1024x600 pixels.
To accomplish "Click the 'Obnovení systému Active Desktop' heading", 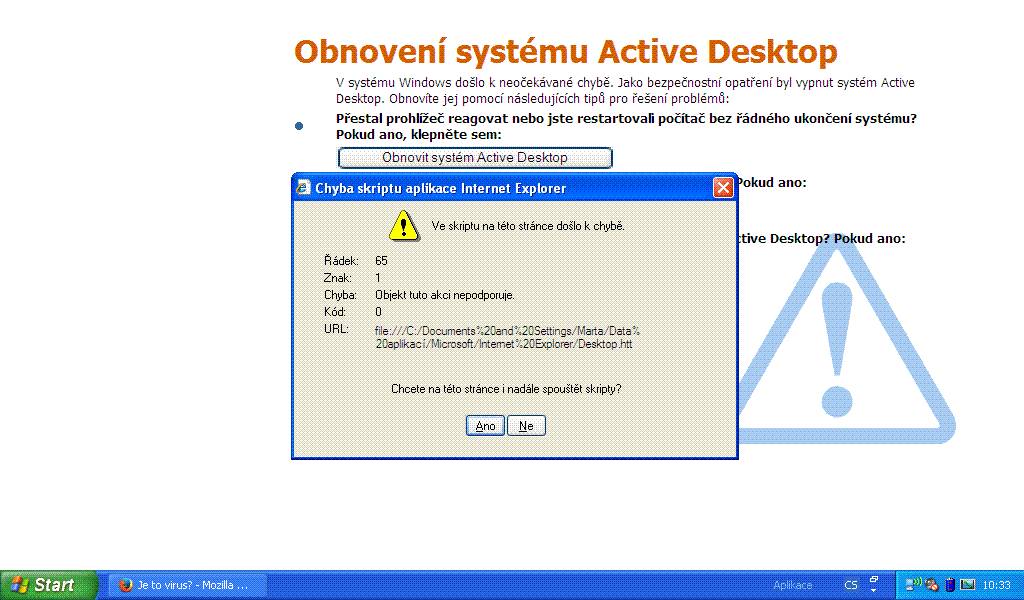I will pyautogui.click(x=566, y=52).
